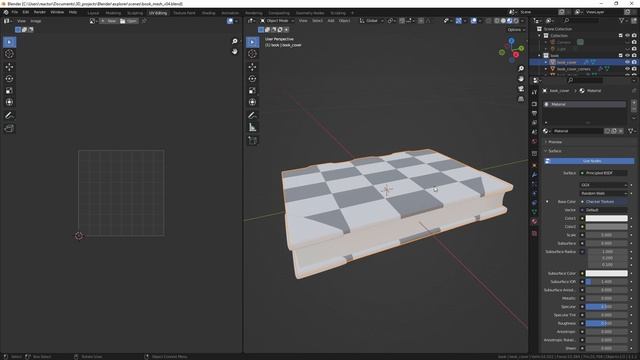
Task: Toggle render camera icon of book_cover
Action: (634, 62)
